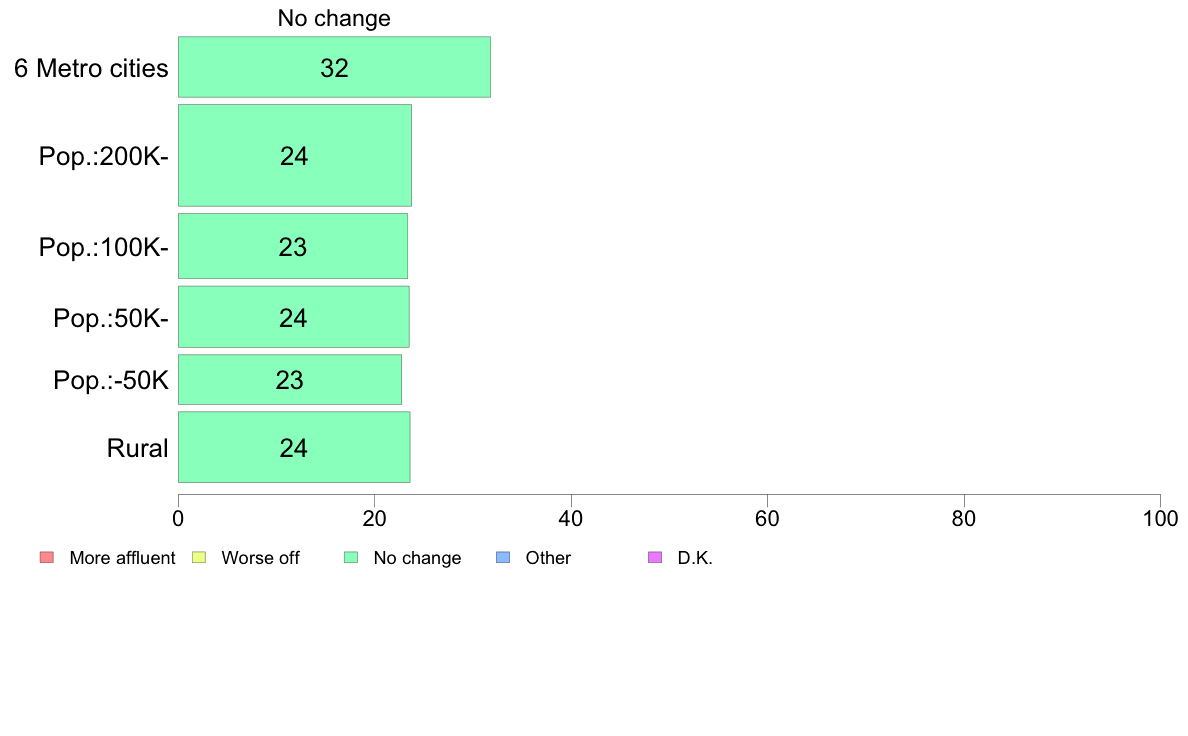This screenshot has width=1188, height=736.
Task: Click the D.K. legend label text
Action: (695, 558)
